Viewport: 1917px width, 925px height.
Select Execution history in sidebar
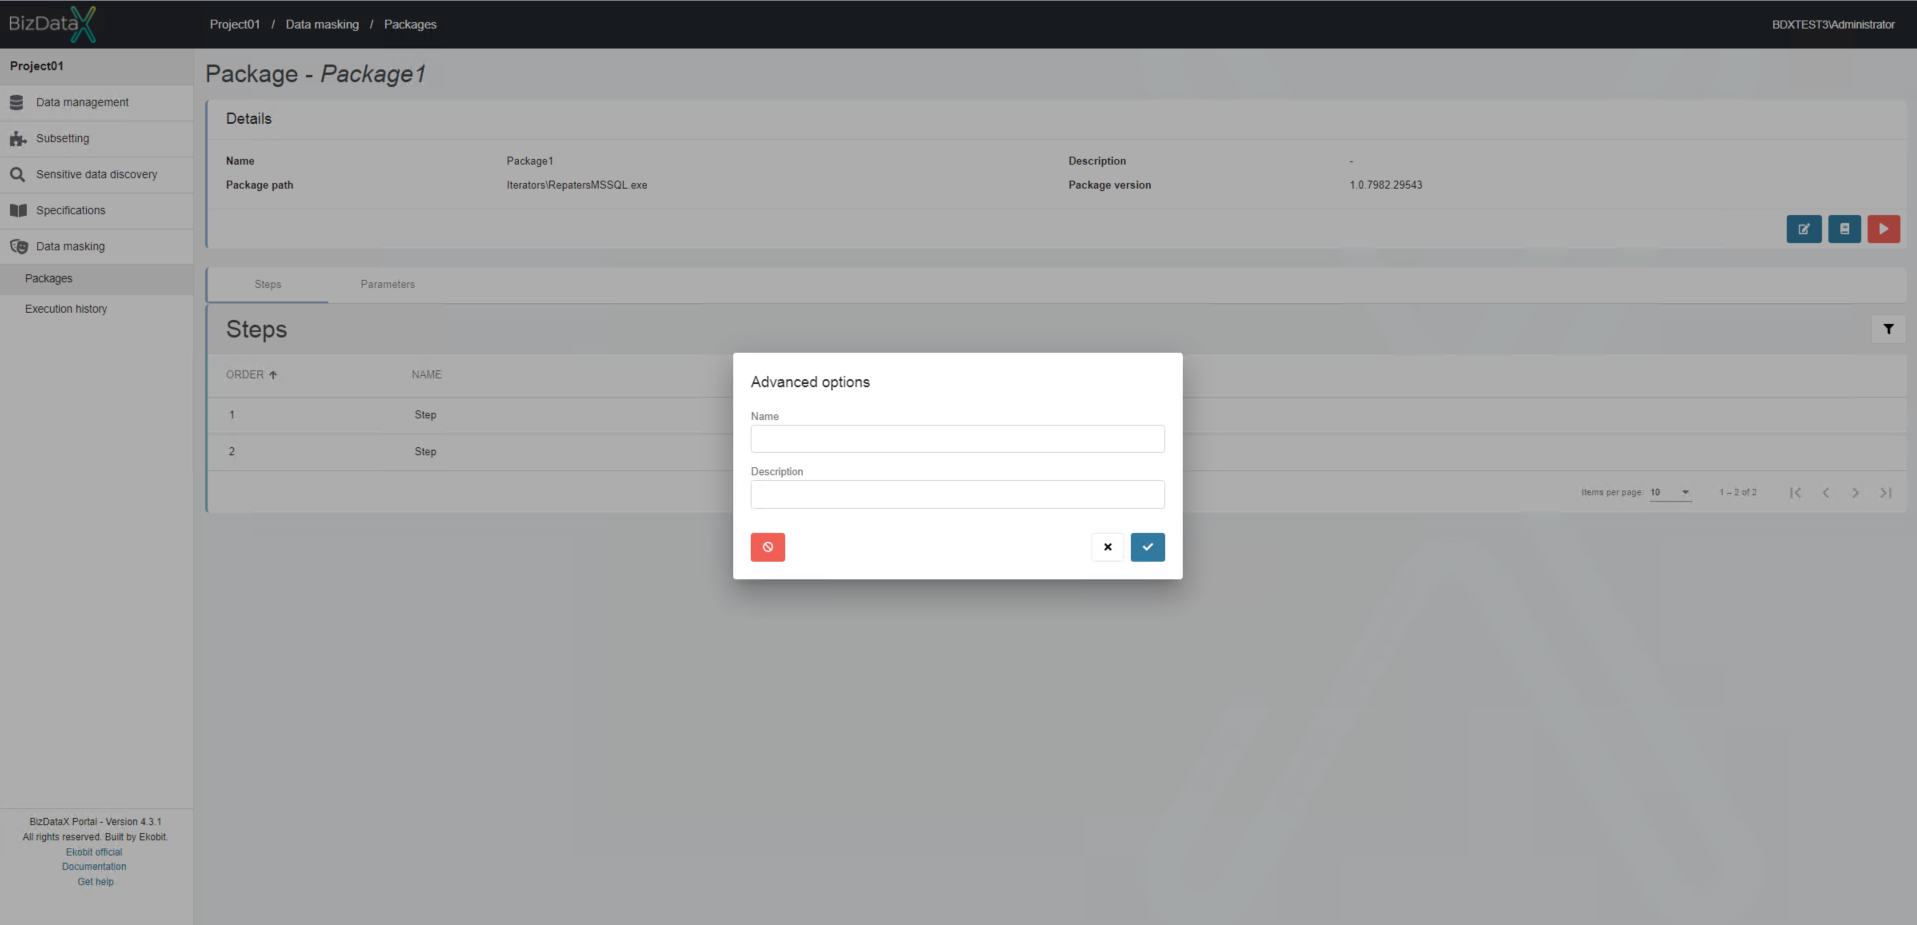[96, 309]
